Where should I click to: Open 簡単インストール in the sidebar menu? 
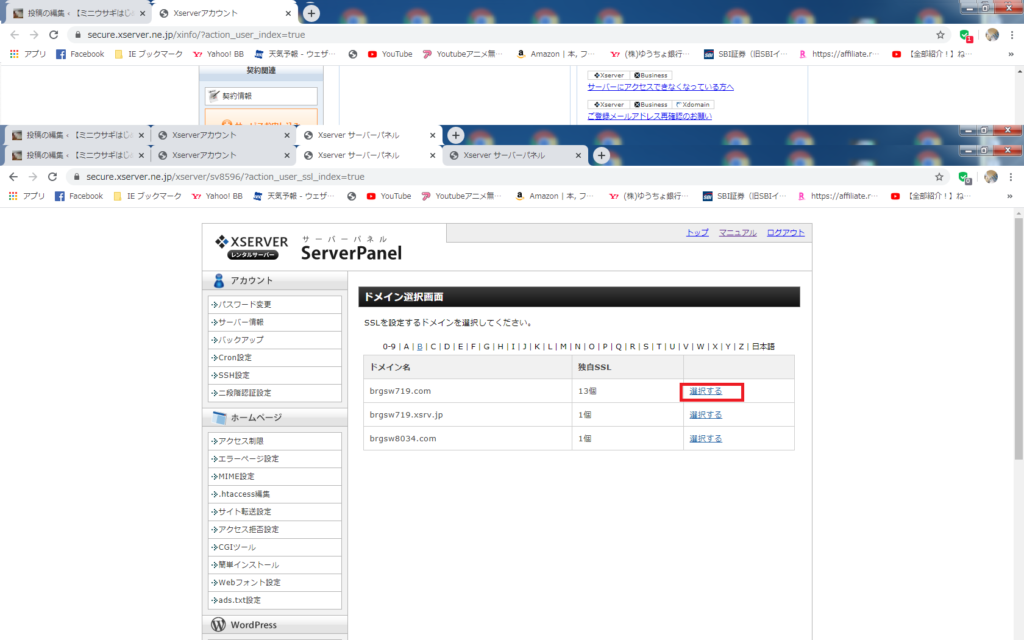click(243, 565)
